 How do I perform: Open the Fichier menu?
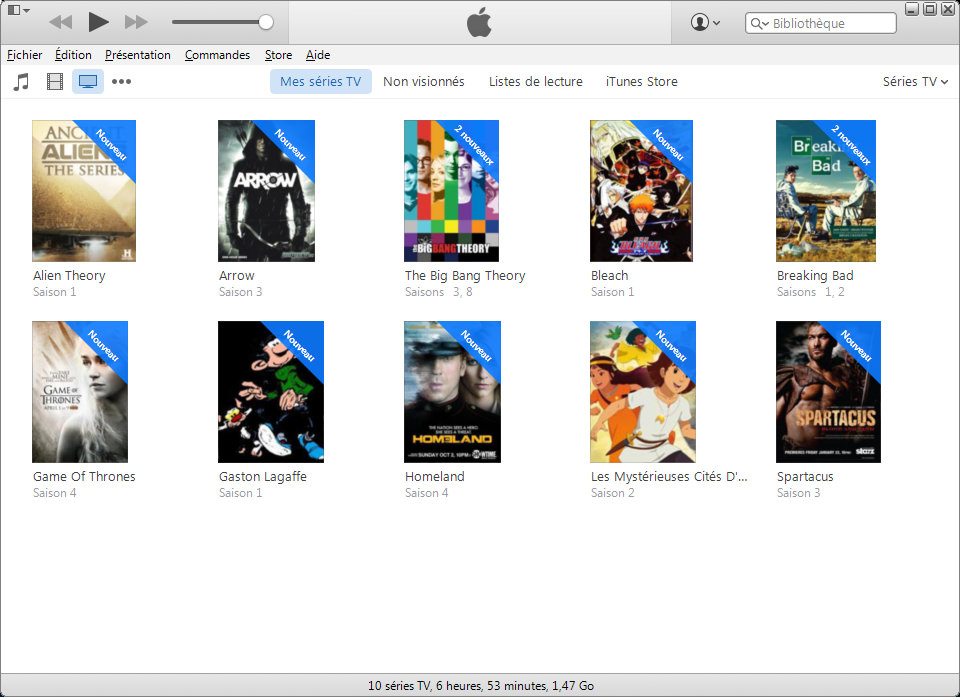[25, 55]
